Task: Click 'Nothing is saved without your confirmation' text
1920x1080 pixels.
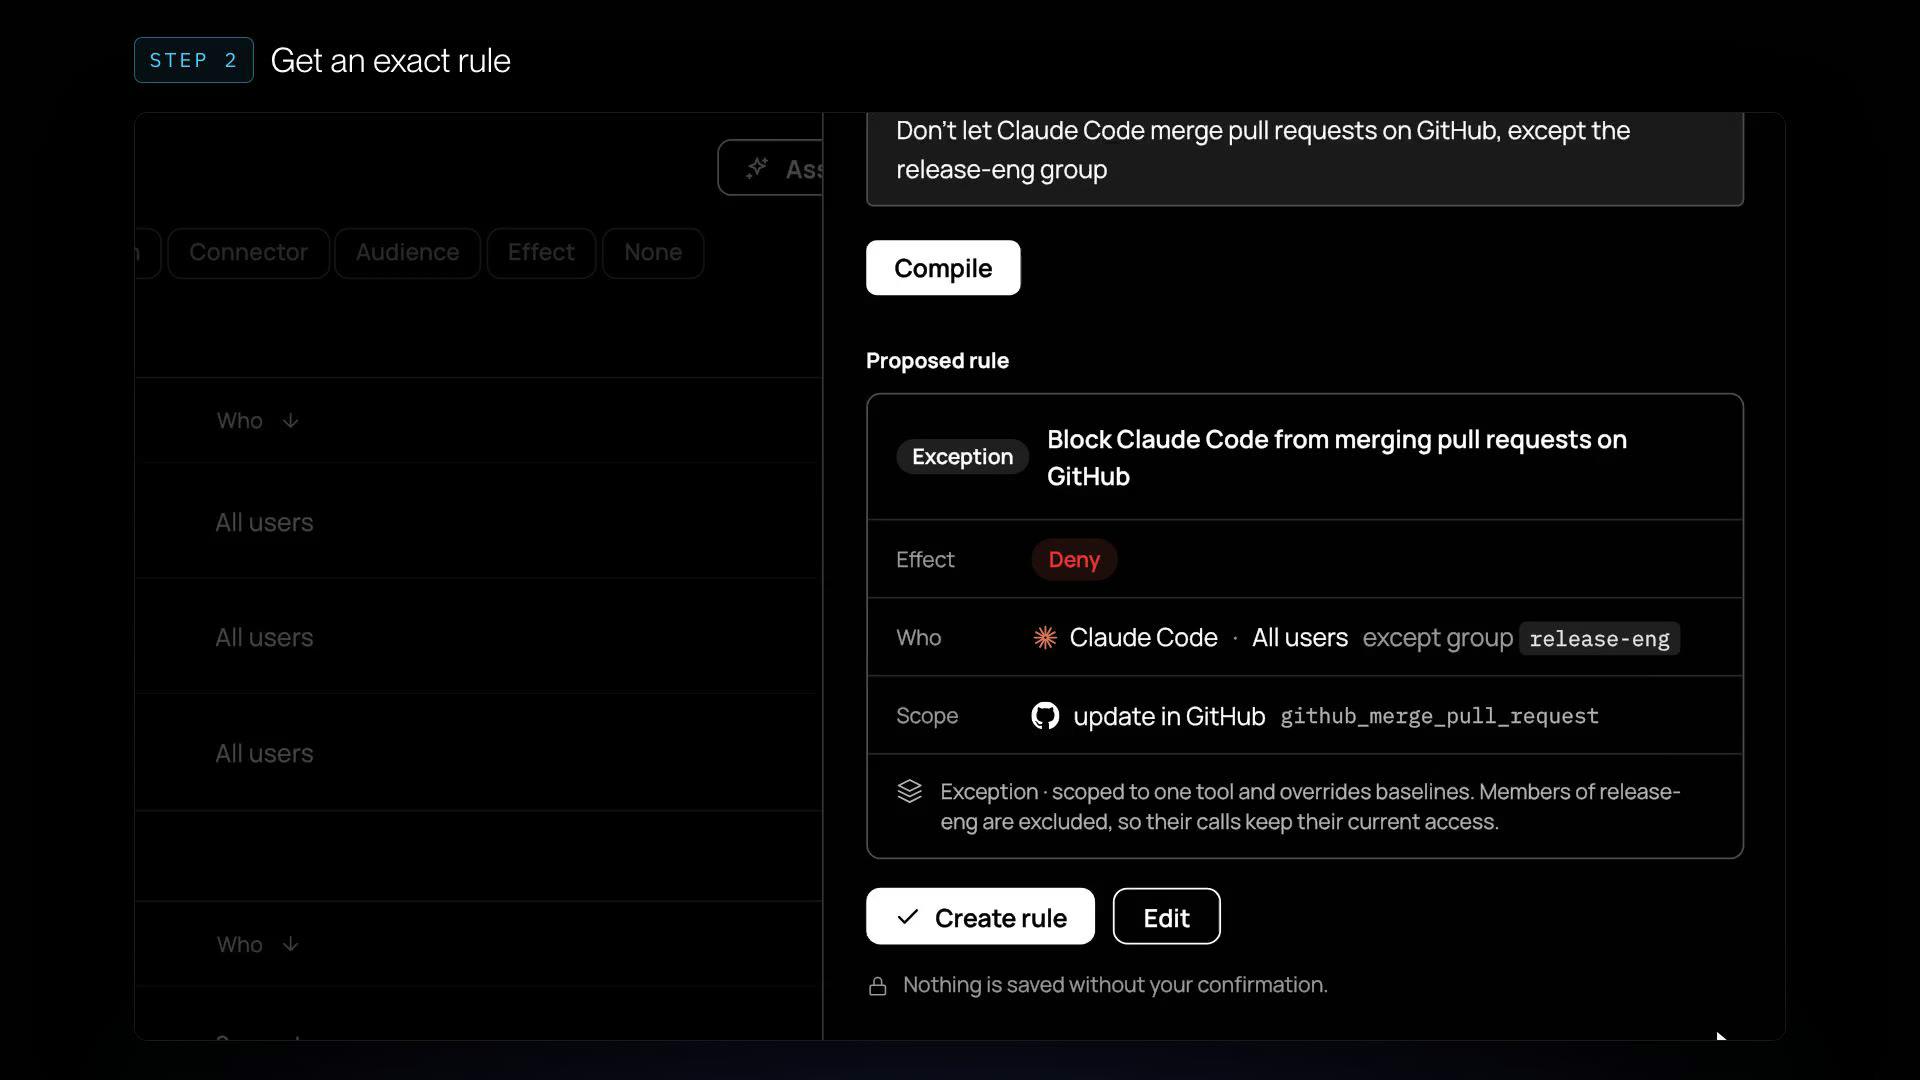Action: 1115,985
